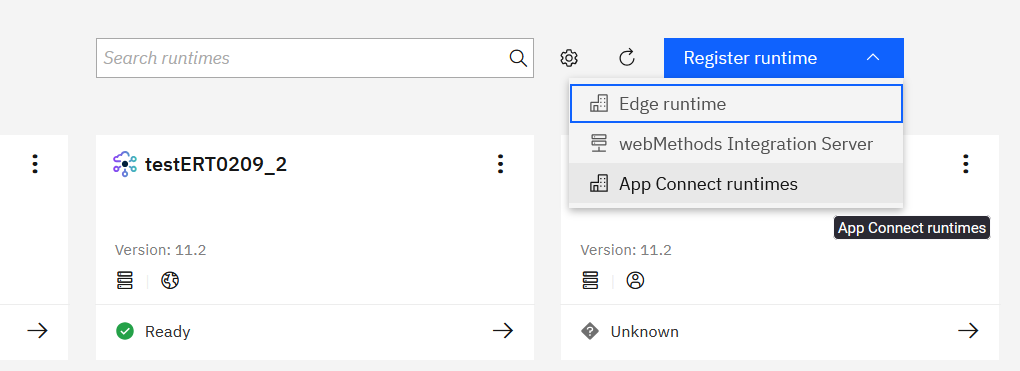The height and width of the screenshot is (371, 1020).
Task: Click testERT0209_2 runtime logo icon
Action: click(x=125, y=164)
